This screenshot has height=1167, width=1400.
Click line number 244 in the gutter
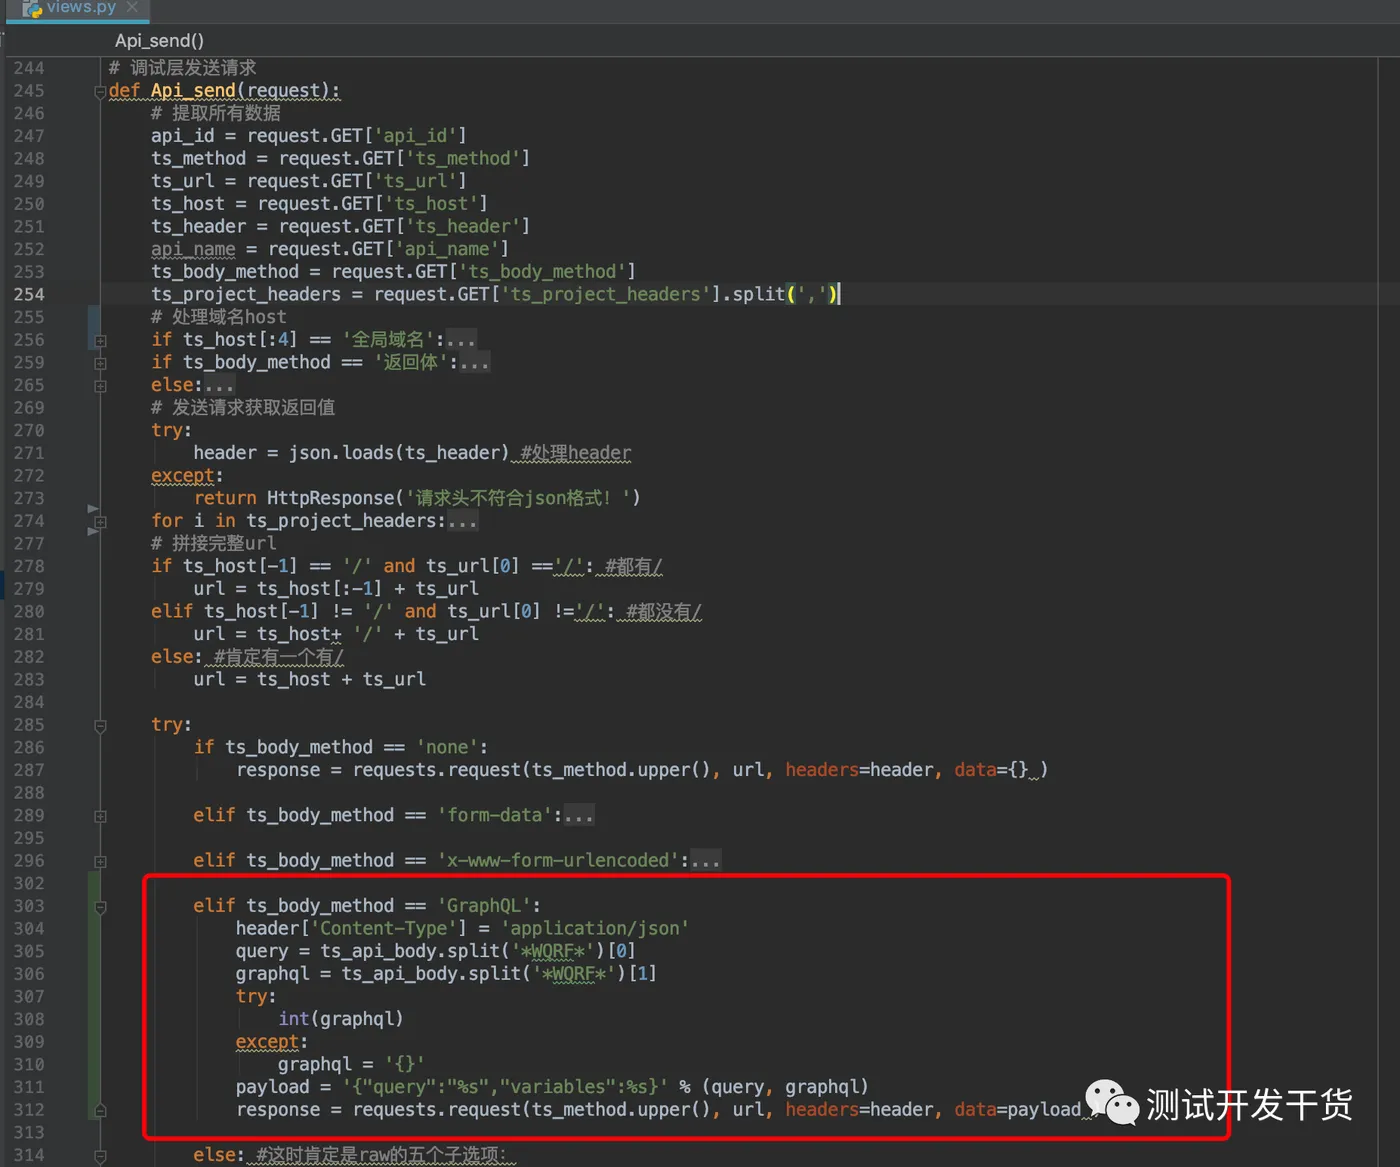29,68
